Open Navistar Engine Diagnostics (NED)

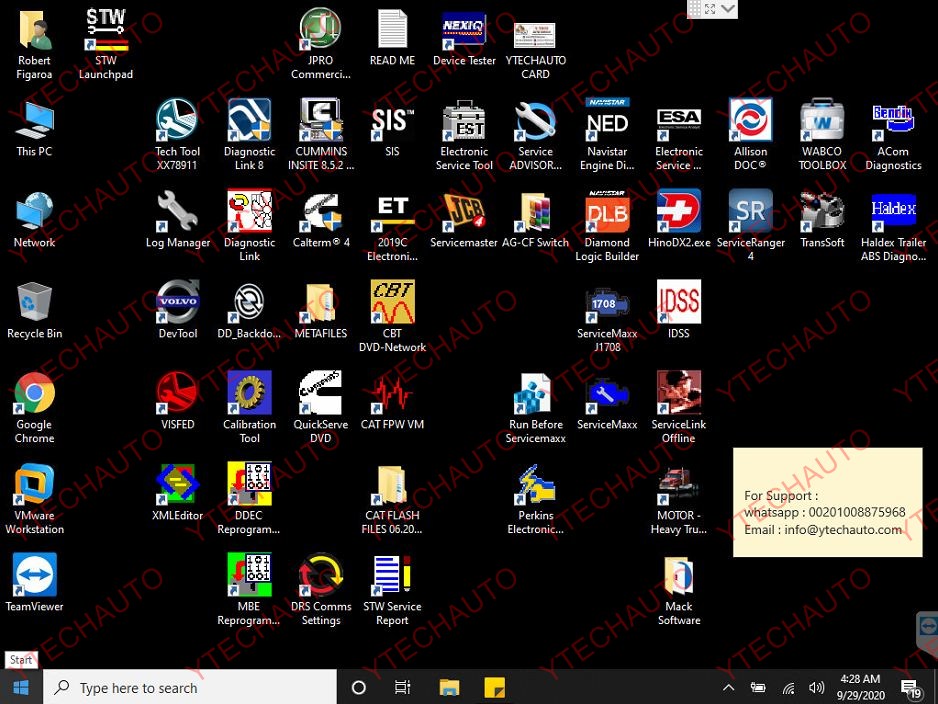(x=607, y=134)
